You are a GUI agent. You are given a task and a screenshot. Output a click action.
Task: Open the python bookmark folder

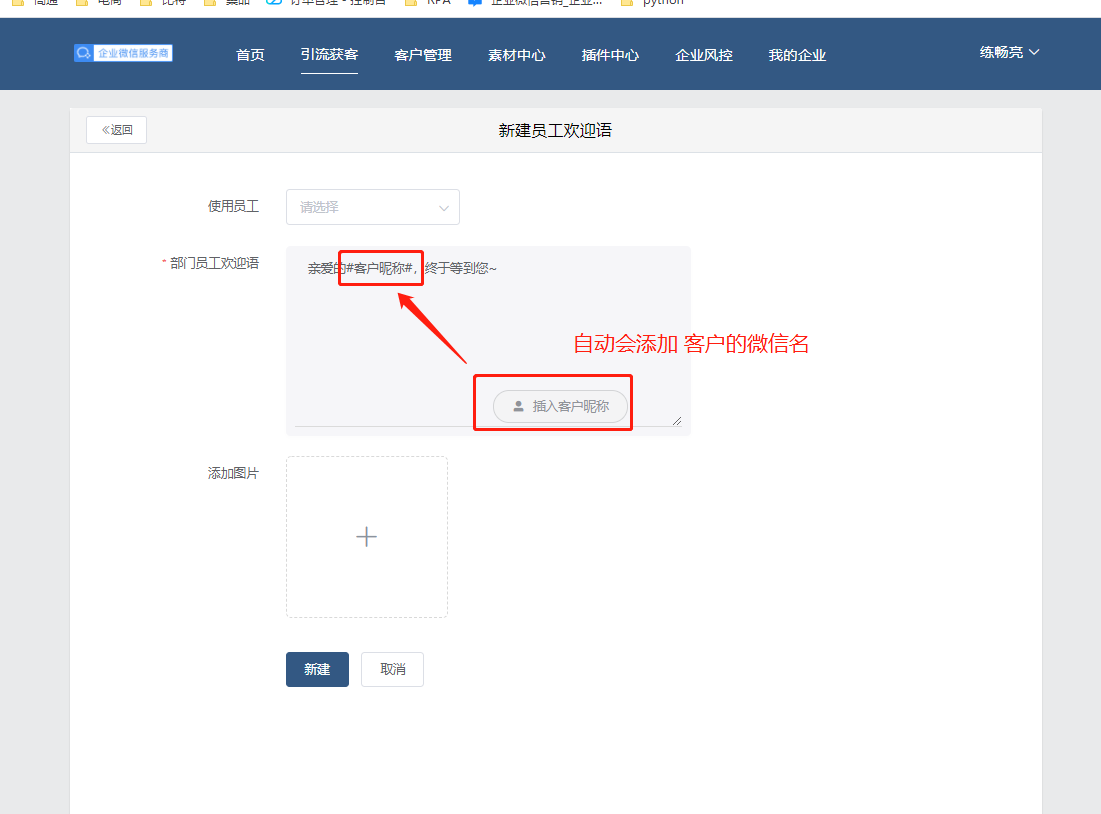(x=653, y=3)
